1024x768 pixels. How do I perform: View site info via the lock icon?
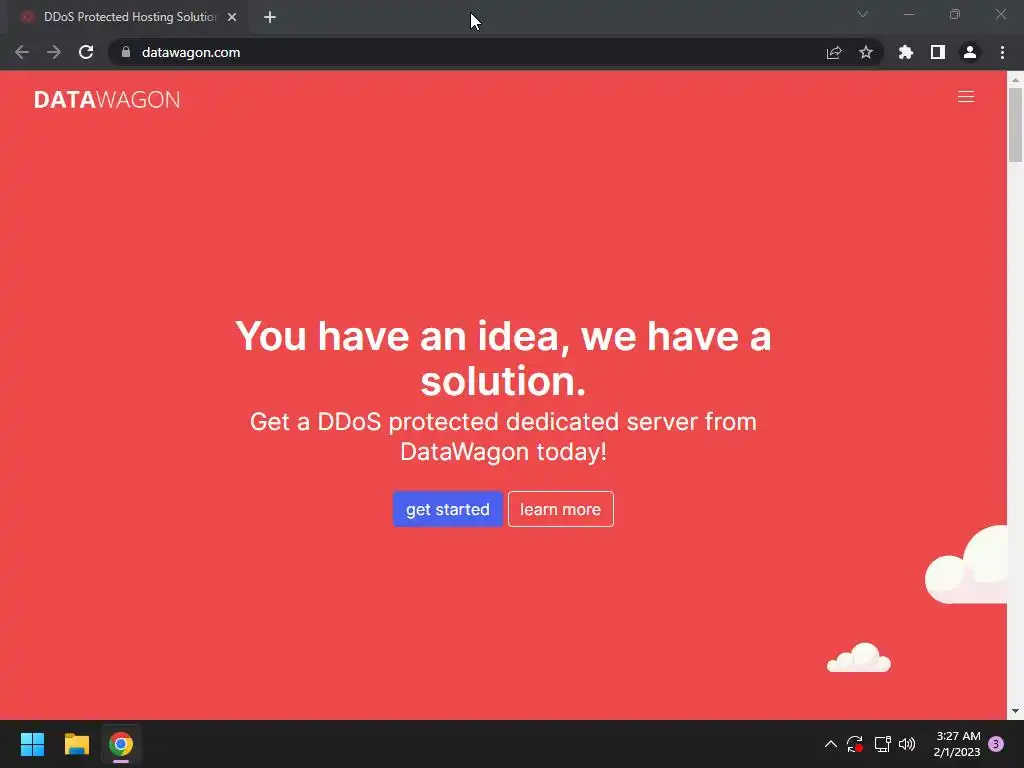tap(126, 52)
